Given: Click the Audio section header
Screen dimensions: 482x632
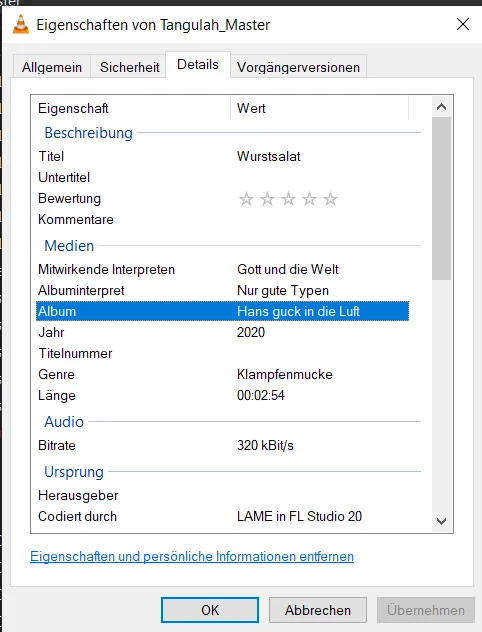Looking at the screenshot, I should 64,422.
